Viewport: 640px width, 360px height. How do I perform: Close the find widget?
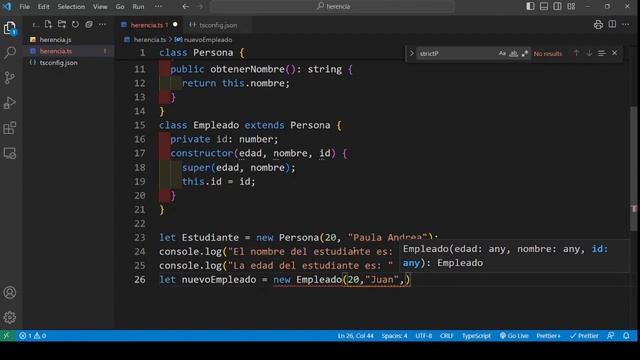614,53
